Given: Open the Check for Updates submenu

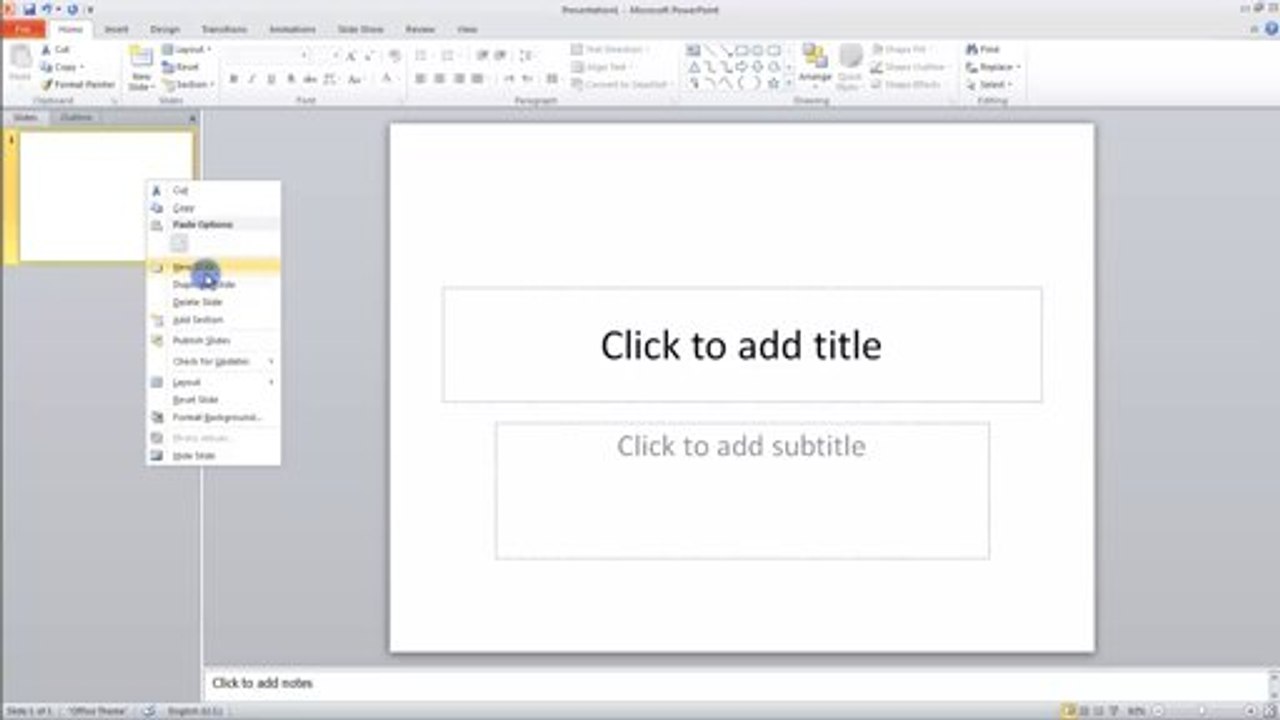Looking at the screenshot, I should pos(213,361).
